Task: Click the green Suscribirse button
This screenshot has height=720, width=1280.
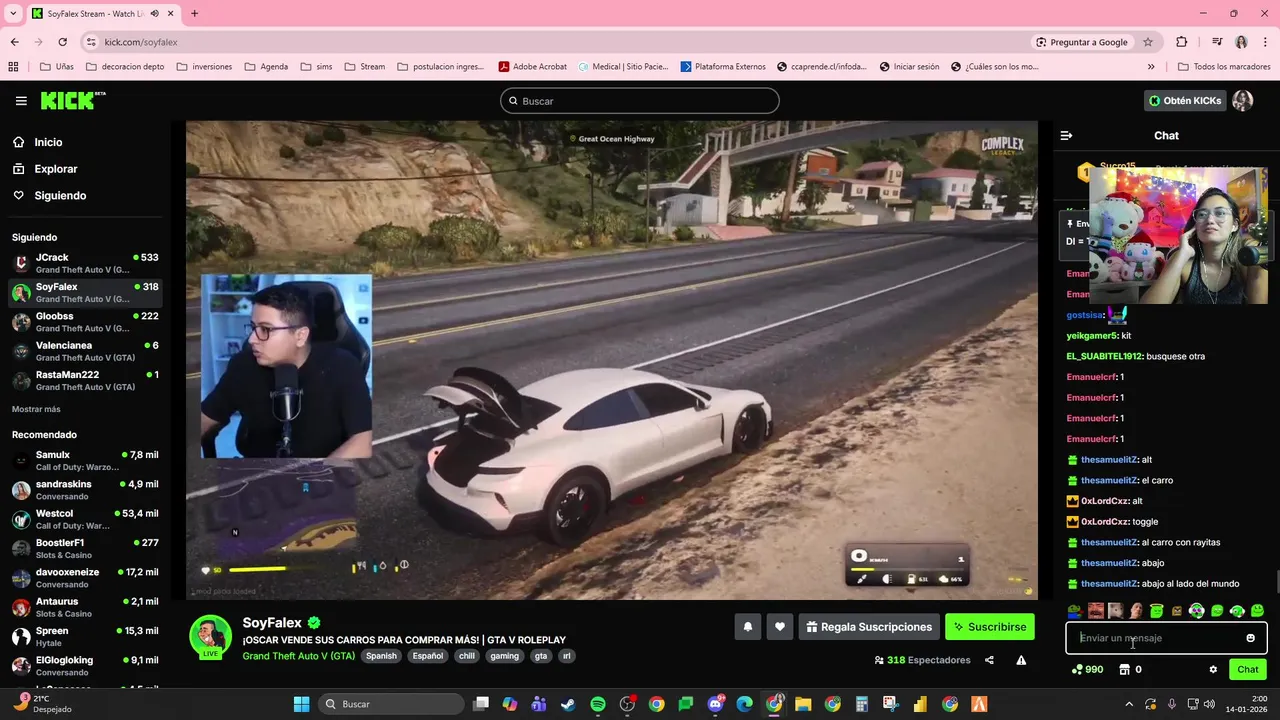Action: [990, 627]
